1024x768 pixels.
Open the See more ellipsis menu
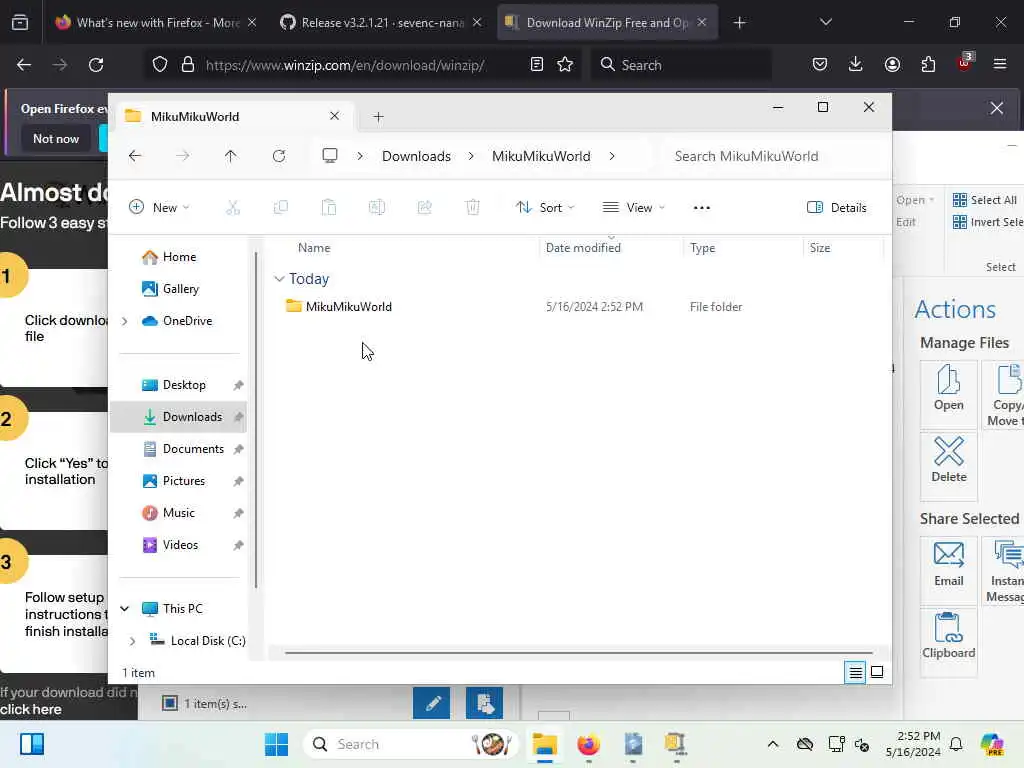pos(701,208)
